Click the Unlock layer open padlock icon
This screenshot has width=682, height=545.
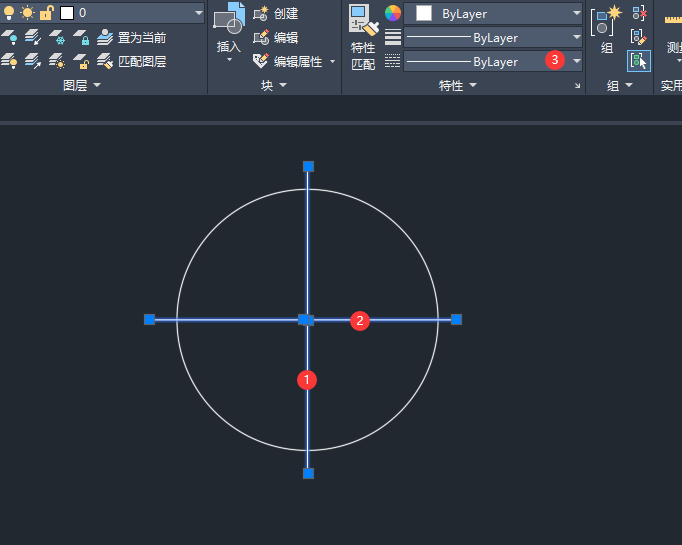coord(81,61)
